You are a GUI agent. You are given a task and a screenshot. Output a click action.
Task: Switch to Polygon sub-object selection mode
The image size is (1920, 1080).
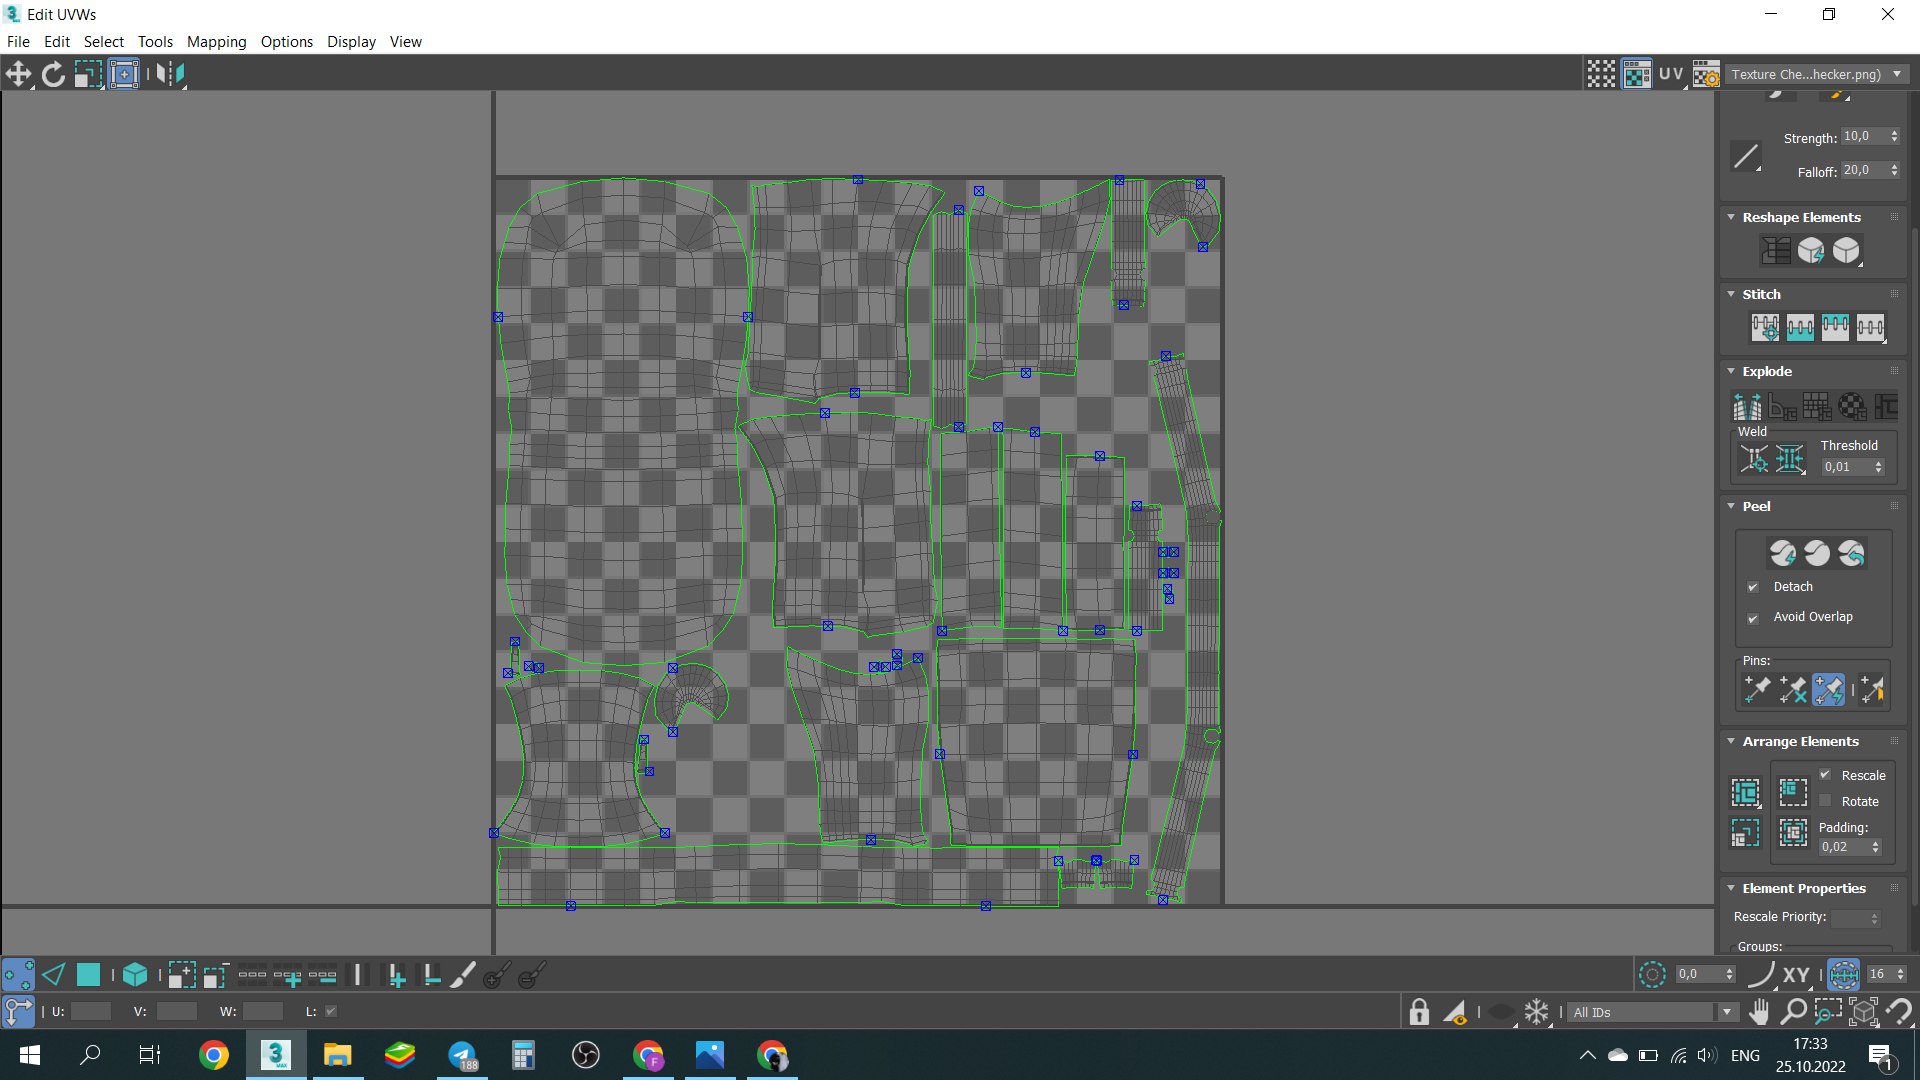click(88, 975)
